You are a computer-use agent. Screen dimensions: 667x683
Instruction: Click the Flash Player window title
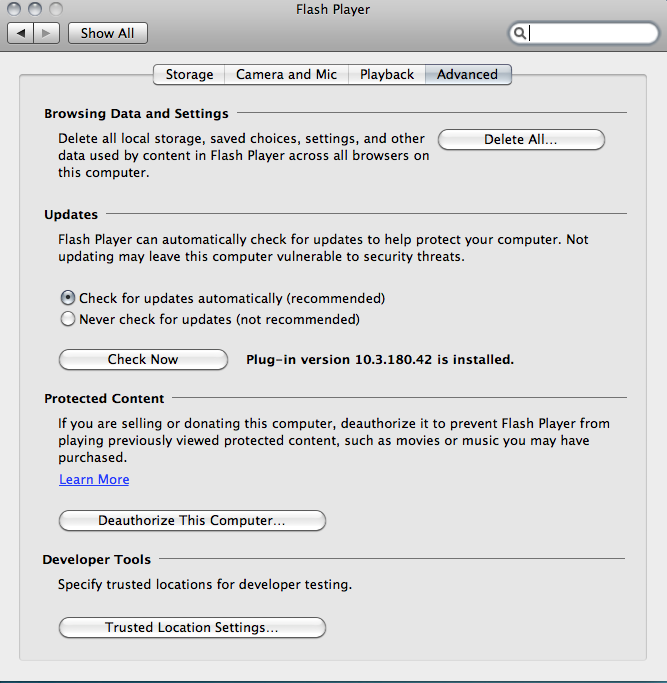click(x=333, y=10)
